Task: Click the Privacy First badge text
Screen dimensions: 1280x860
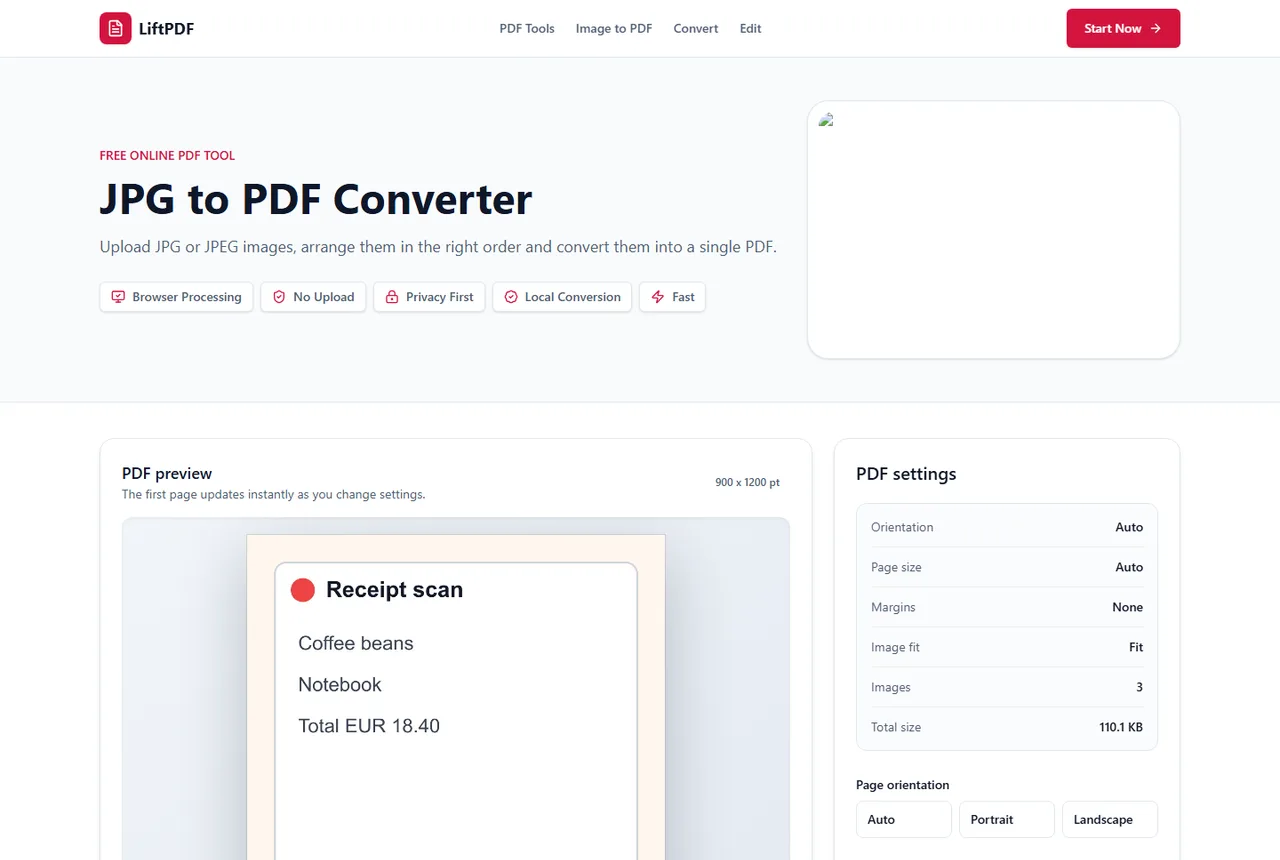Action: (x=440, y=297)
